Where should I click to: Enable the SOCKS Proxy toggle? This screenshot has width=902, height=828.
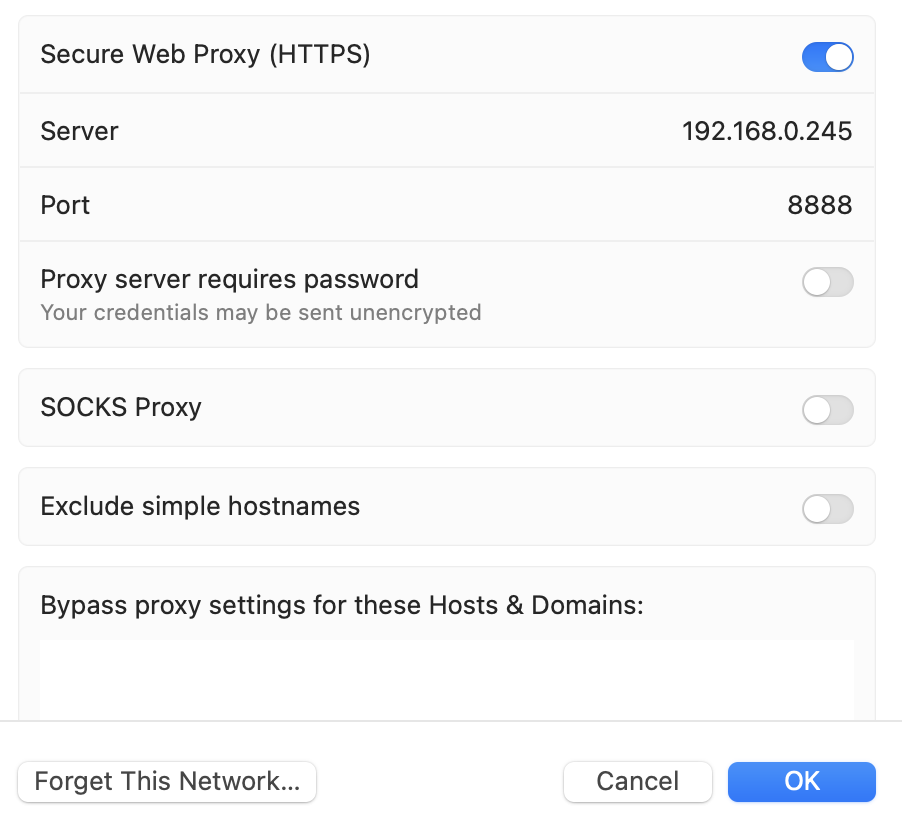[x=827, y=410]
